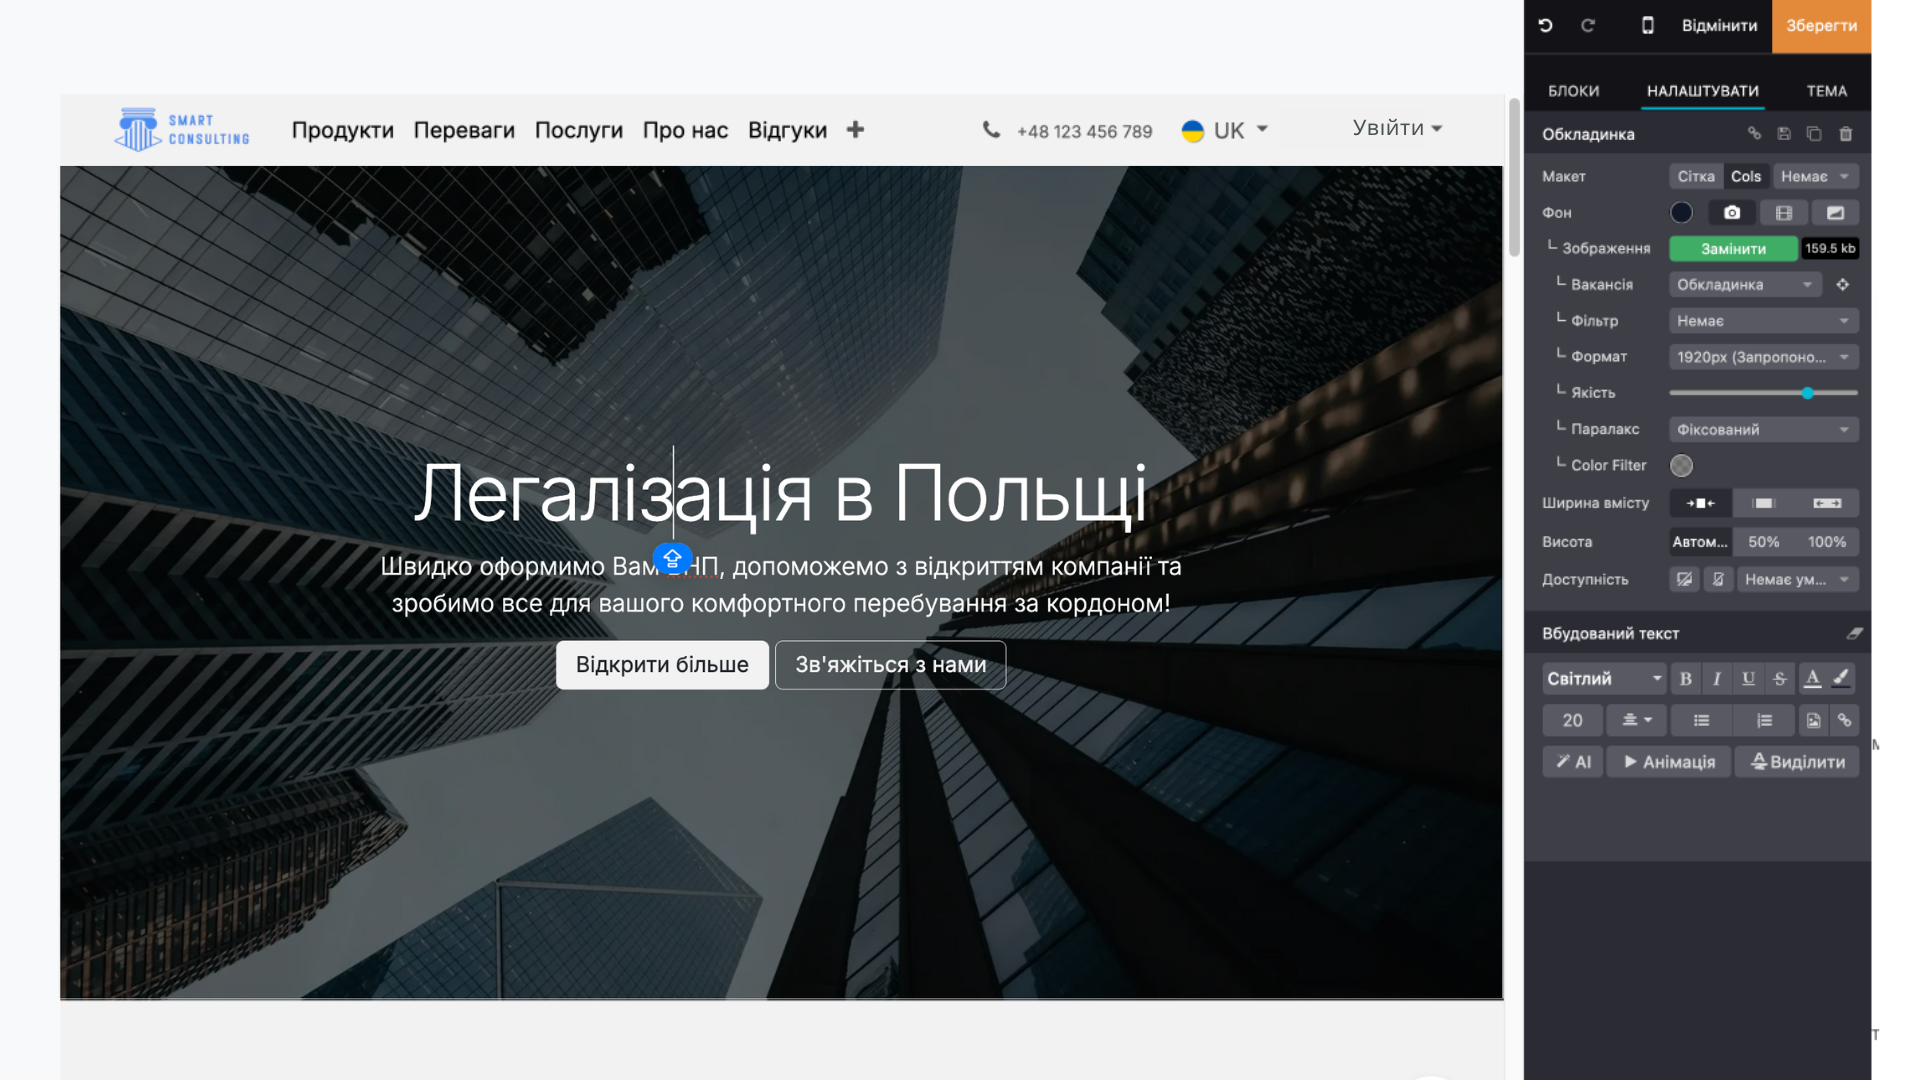Open the ТЕМА tab
The width and height of the screenshot is (1920, 1080).
click(x=1826, y=91)
